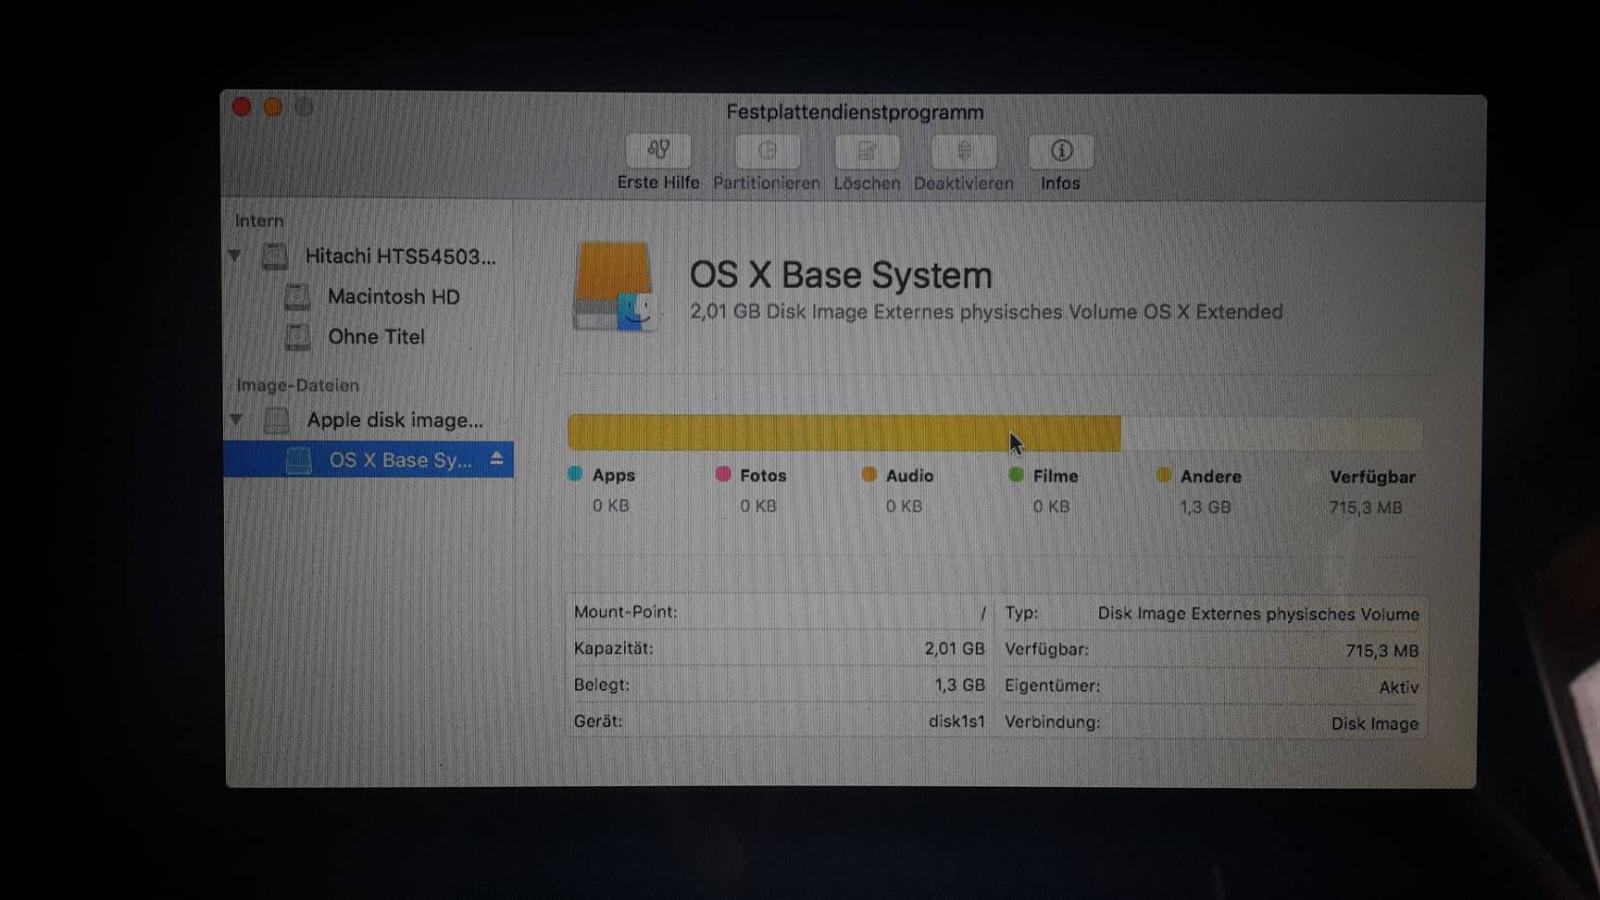The height and width of the screenshot is (900, 1600).
Task: Click the Kapazität 2,01 GB value
Action: click(x=954, y=649)
